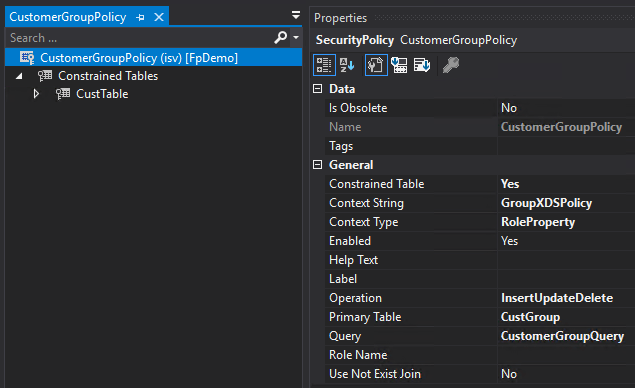
Task: Click the Alphabetical sort icon in Properties
Action: 347,65
